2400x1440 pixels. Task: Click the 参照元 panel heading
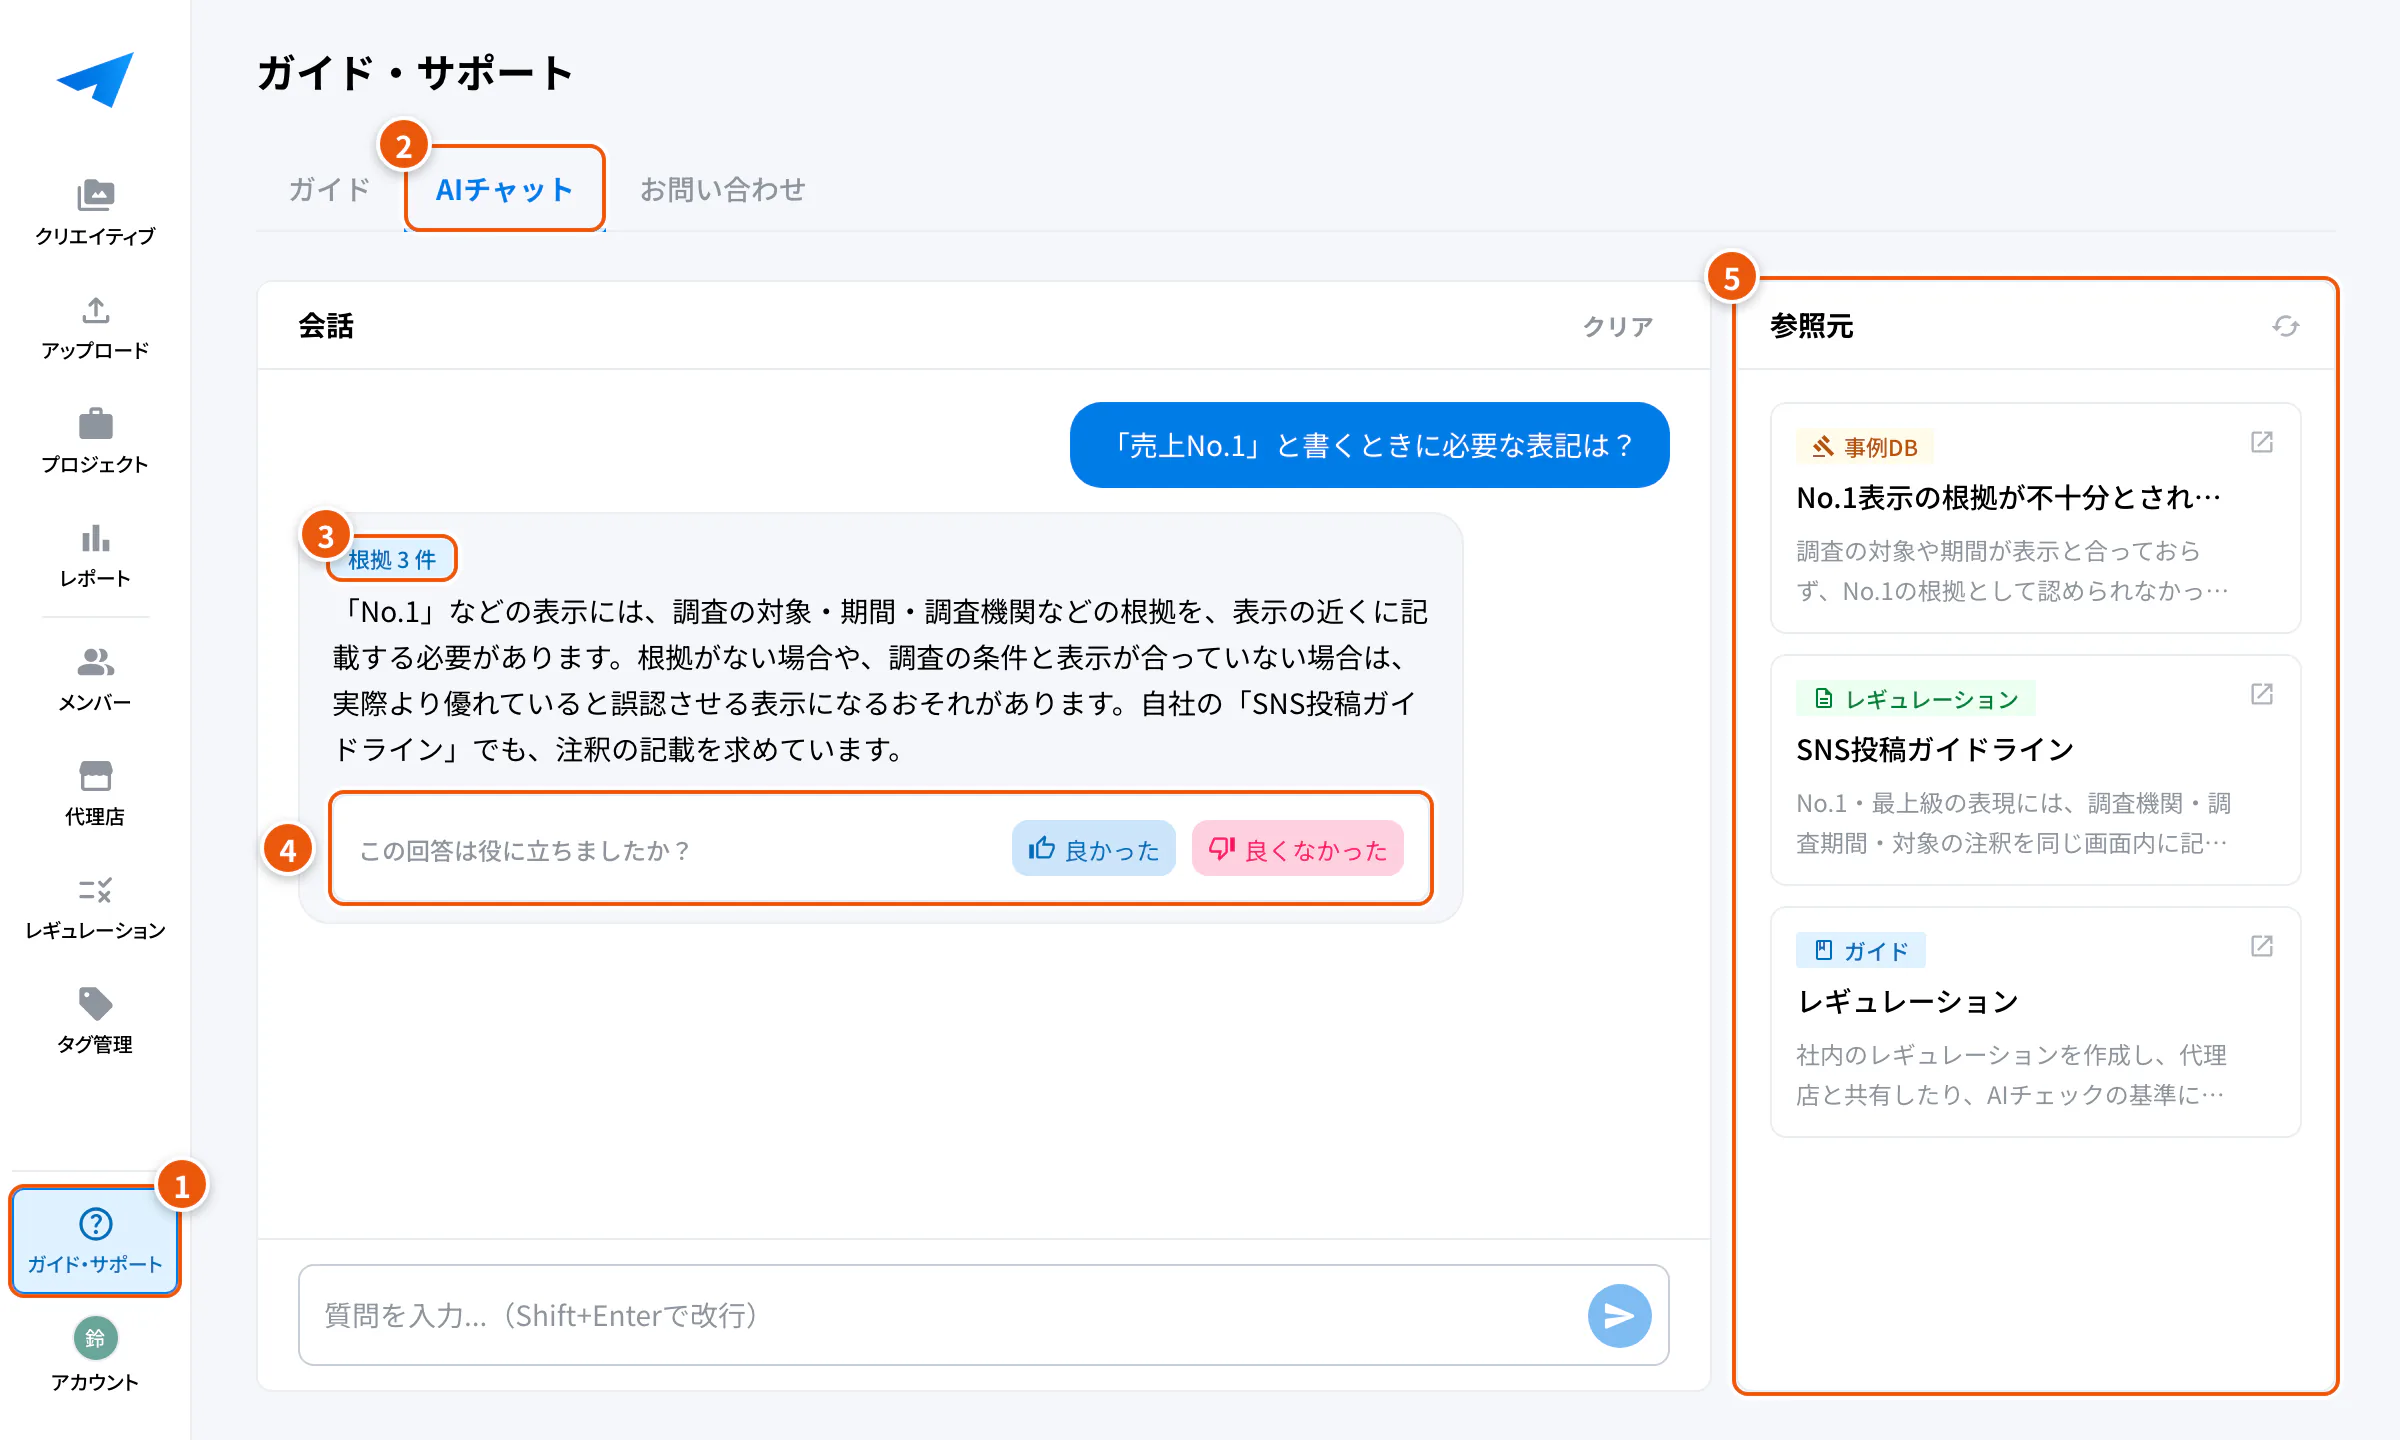pos(1811,326)
